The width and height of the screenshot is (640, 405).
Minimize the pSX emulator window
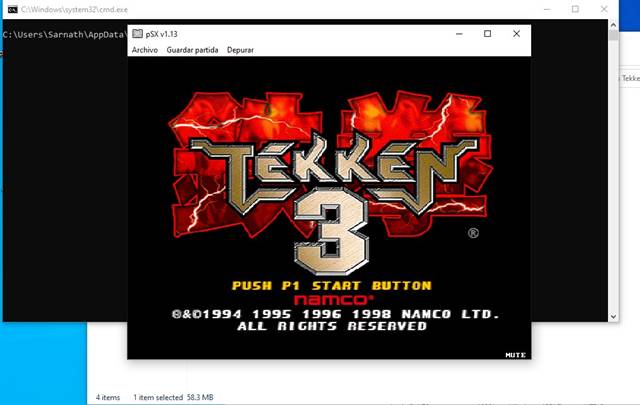[459, 34]
